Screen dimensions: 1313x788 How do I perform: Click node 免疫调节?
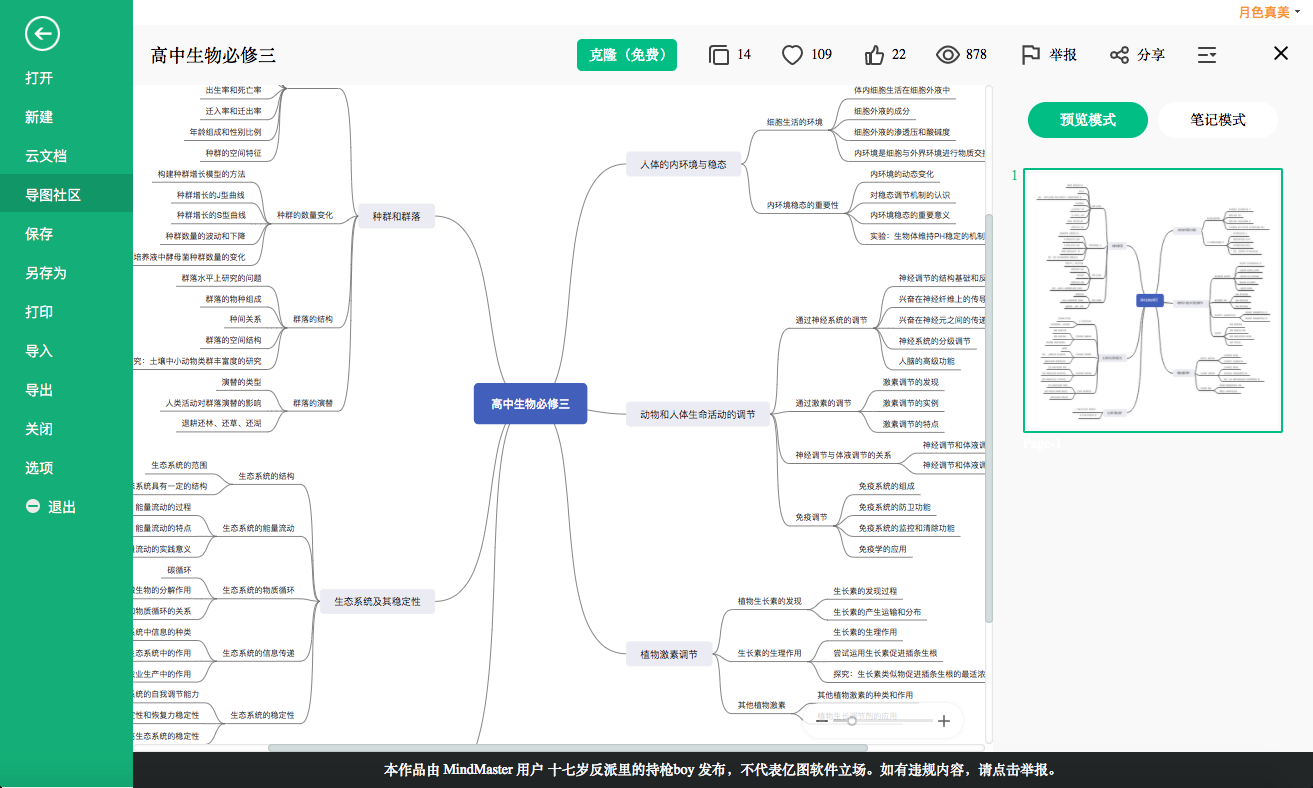pyautogui.click(x=811, y=517)
